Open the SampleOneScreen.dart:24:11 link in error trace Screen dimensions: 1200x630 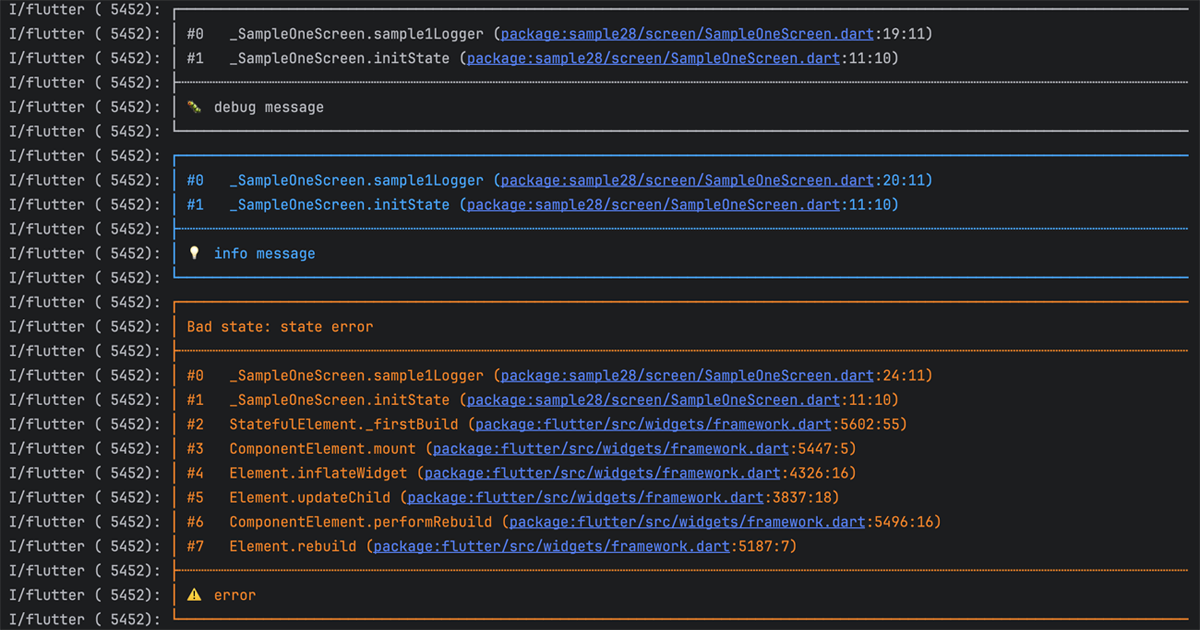pos(686,375)
